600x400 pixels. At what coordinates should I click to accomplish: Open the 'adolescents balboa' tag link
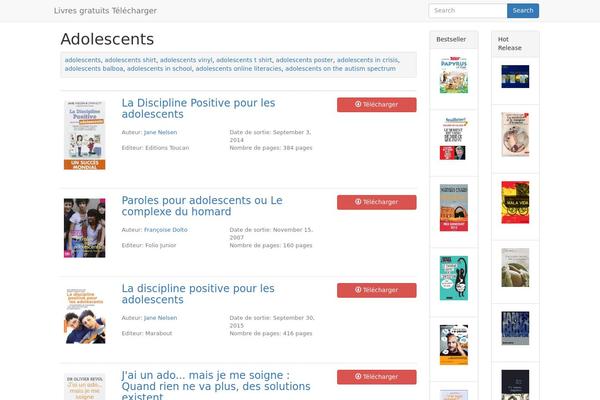point(94,69)
